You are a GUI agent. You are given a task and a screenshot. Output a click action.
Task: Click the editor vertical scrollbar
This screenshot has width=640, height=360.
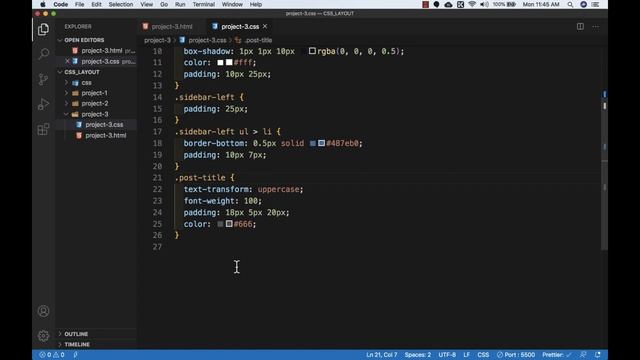pyautogui.click(x=604, y=149)
